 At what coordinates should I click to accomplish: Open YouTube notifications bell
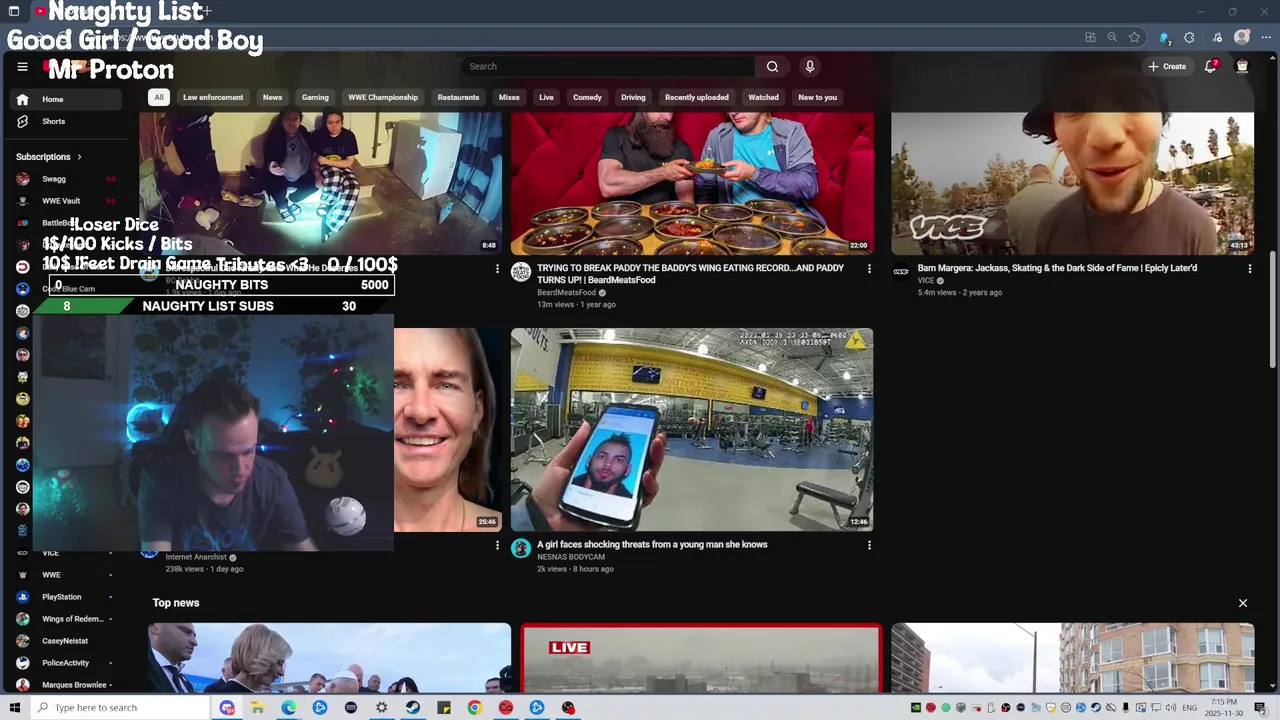1210,66
